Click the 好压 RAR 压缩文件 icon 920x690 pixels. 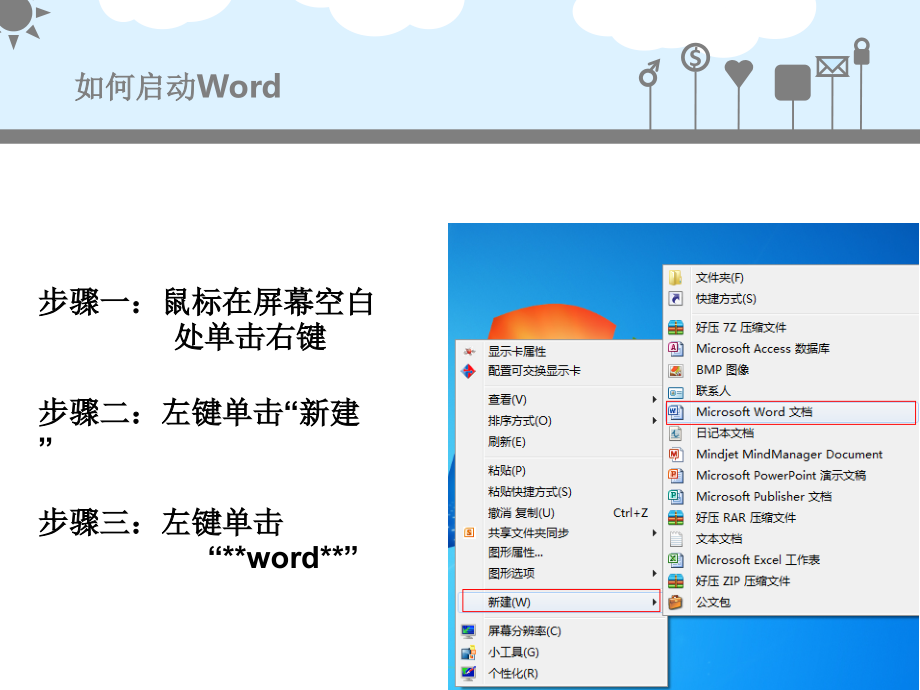point(676,518)
